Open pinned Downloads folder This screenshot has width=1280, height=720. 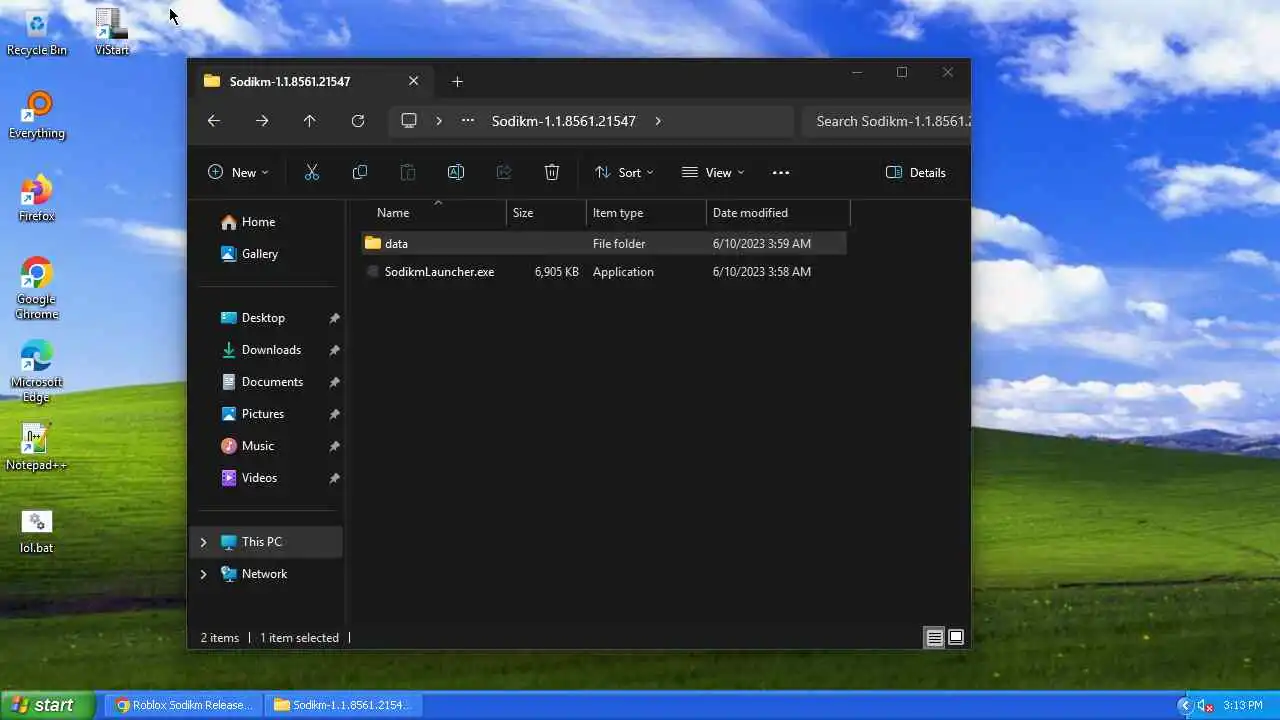coord(270,350)
